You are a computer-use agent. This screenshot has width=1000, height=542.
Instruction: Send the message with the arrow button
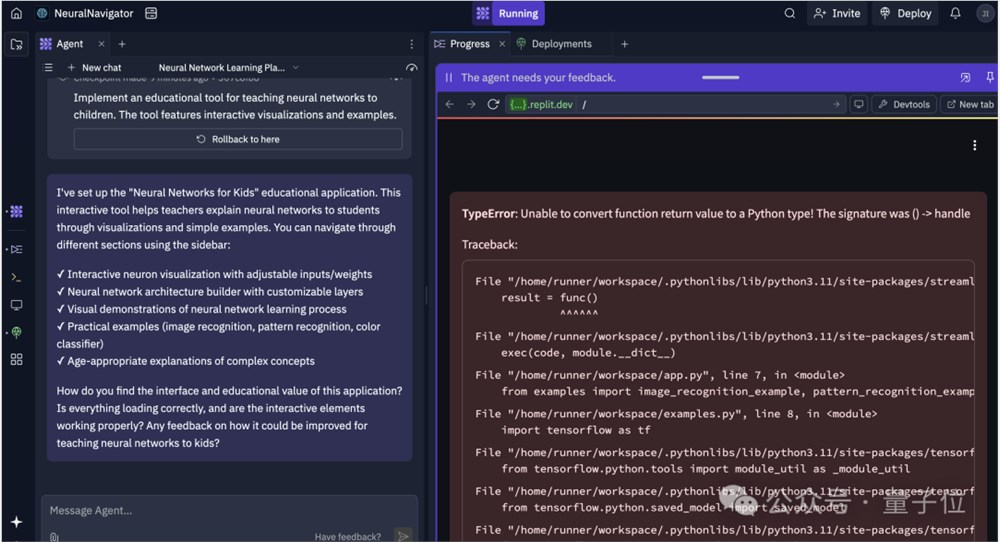click(403, 536)
